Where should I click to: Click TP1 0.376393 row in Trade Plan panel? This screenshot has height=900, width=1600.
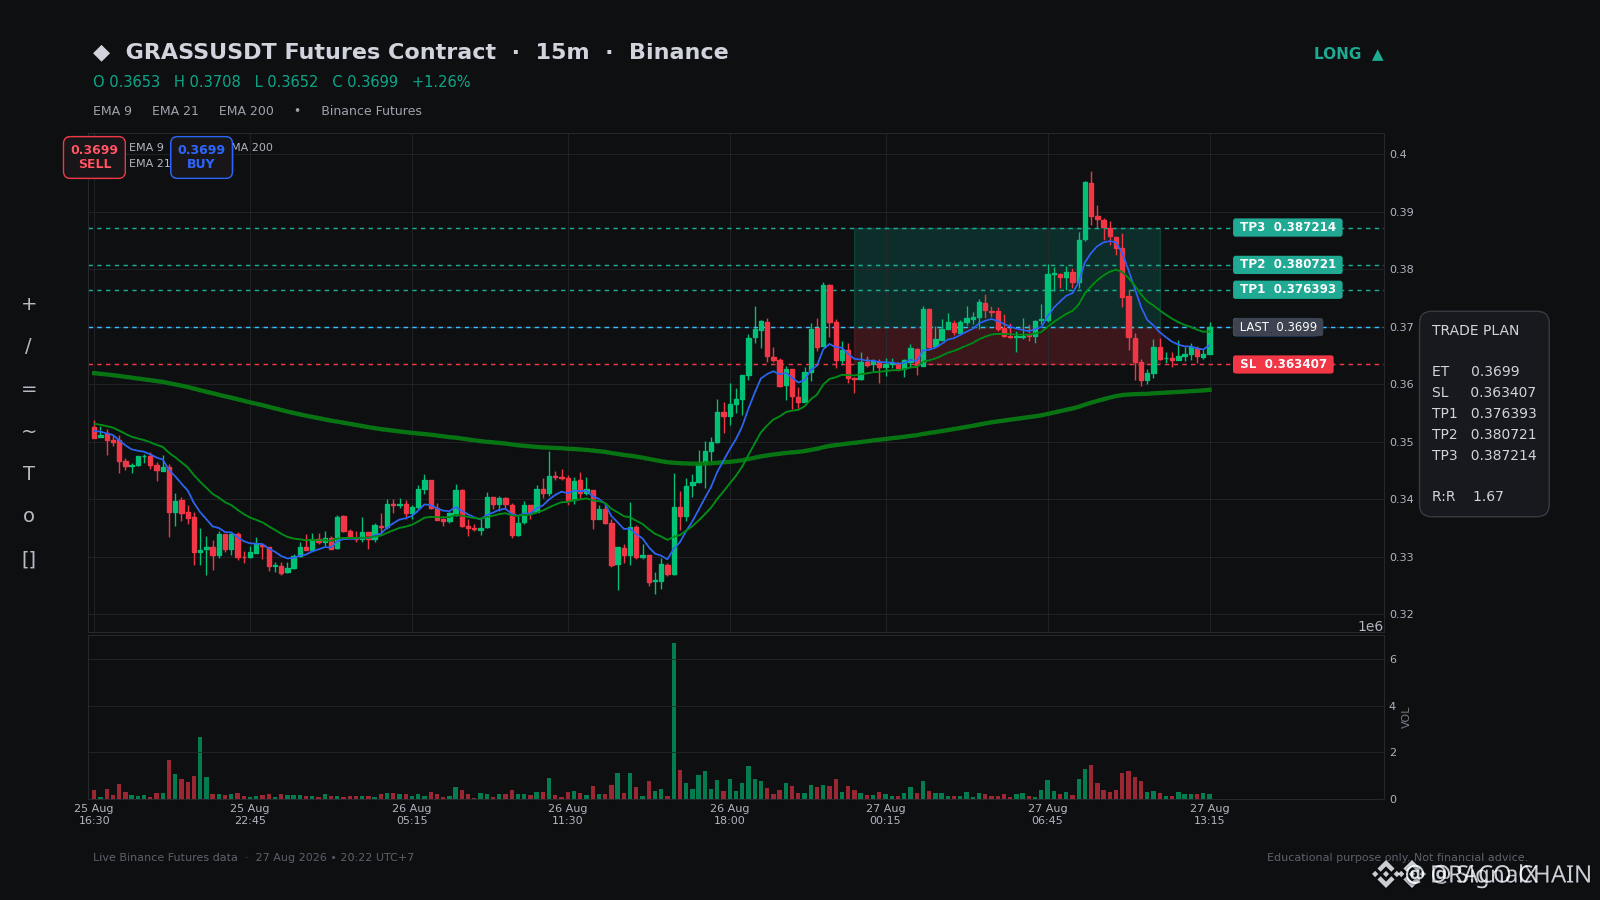1484,414
